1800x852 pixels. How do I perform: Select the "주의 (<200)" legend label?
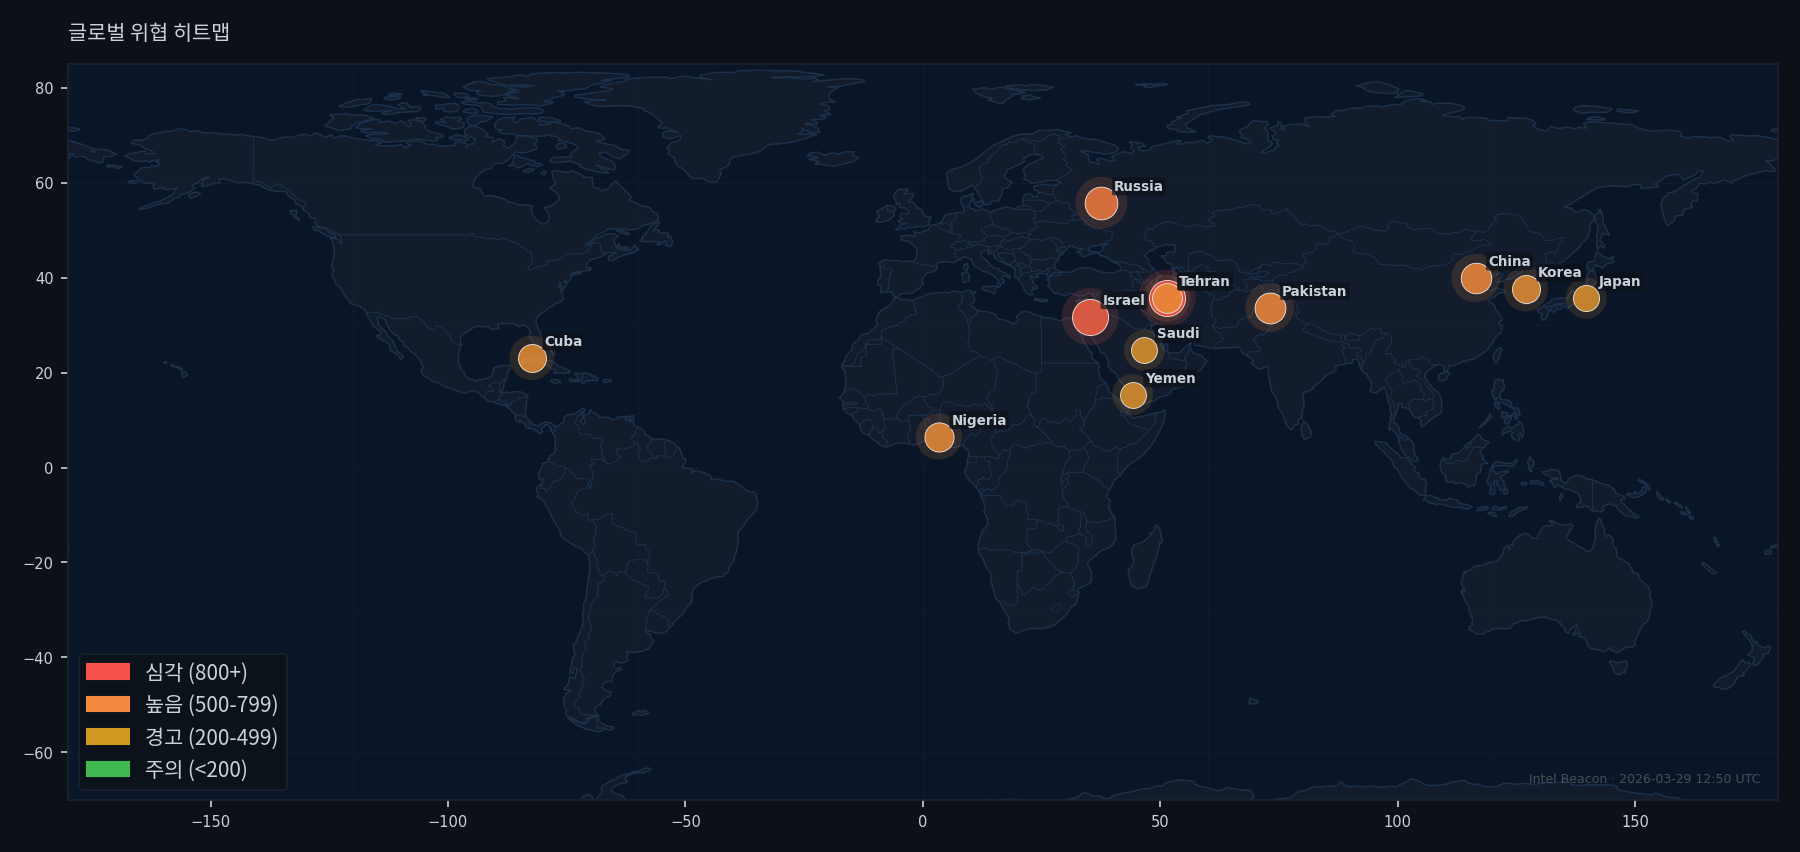[196, 769]
